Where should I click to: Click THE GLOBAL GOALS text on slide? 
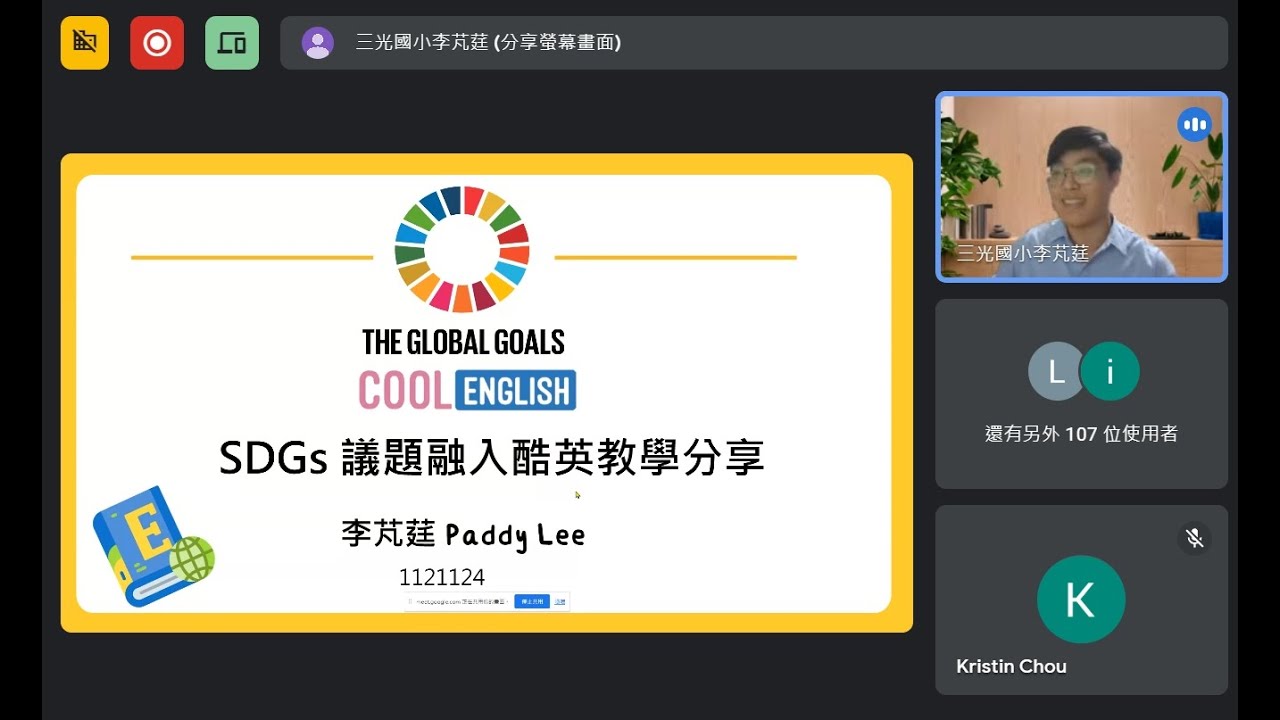point(463,343)
